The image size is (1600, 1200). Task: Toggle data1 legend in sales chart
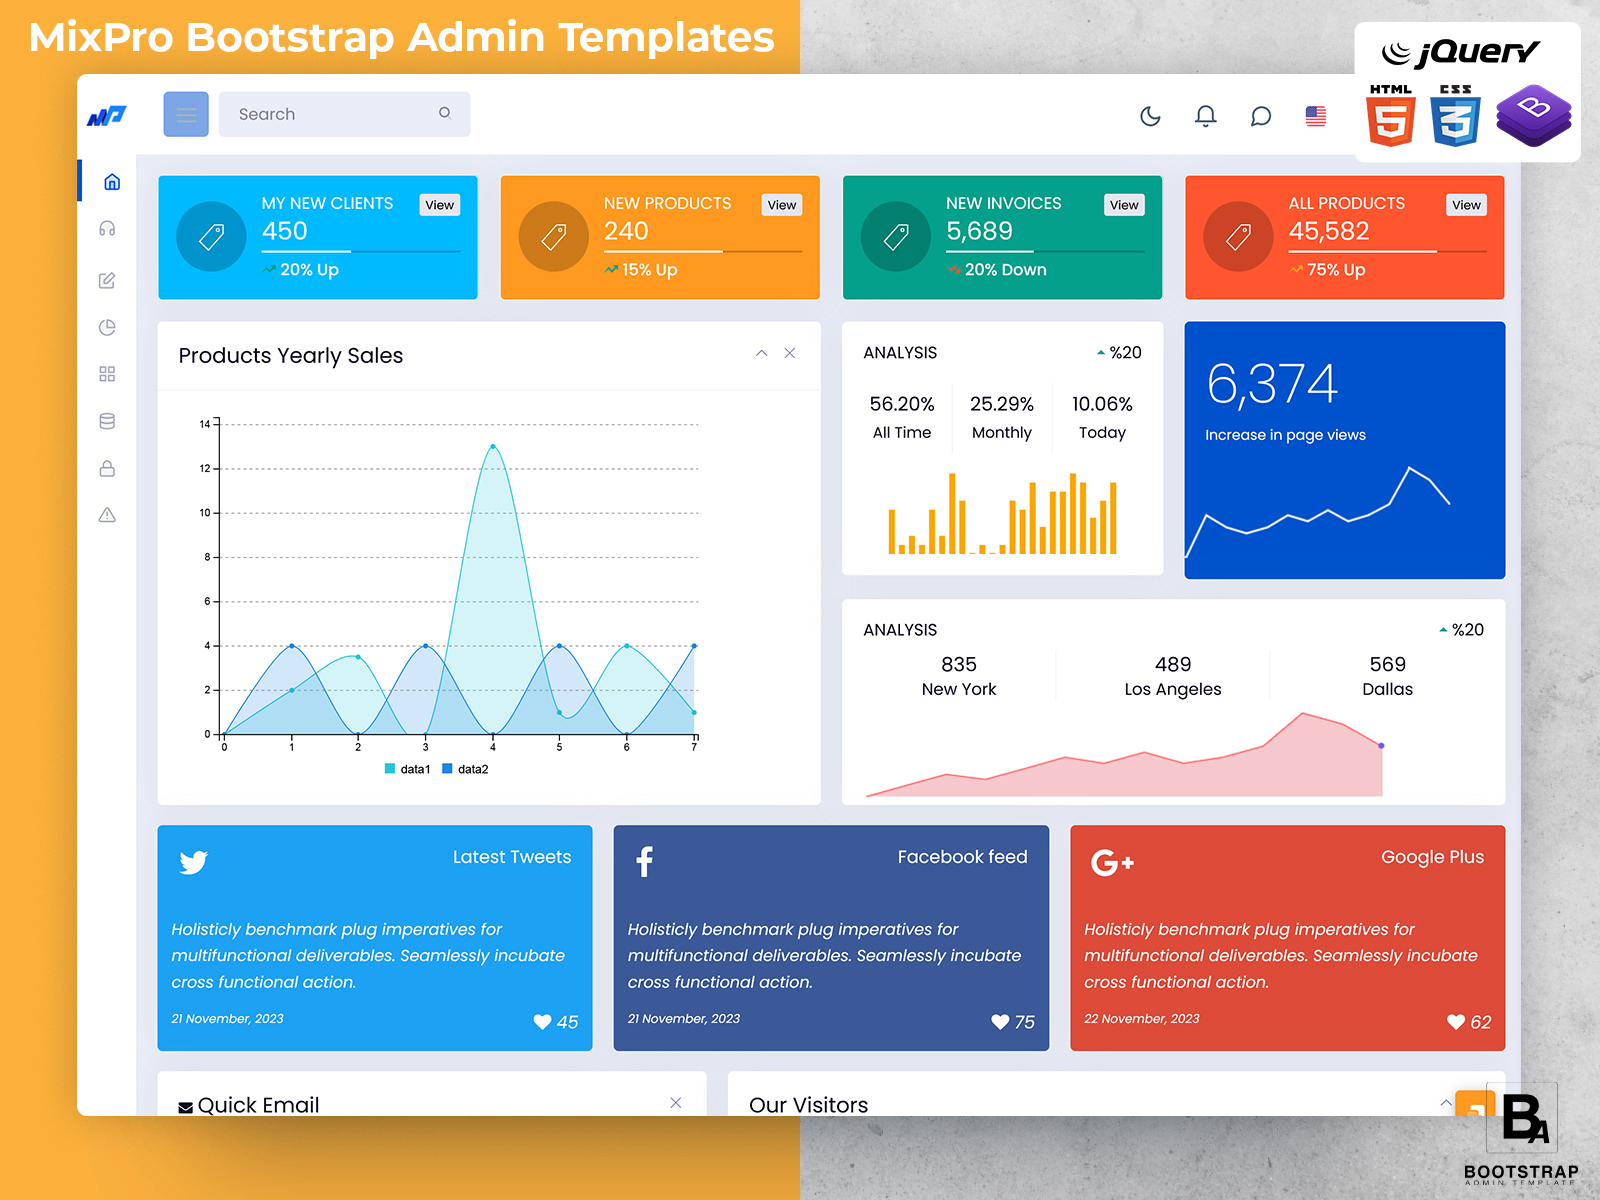408,769
